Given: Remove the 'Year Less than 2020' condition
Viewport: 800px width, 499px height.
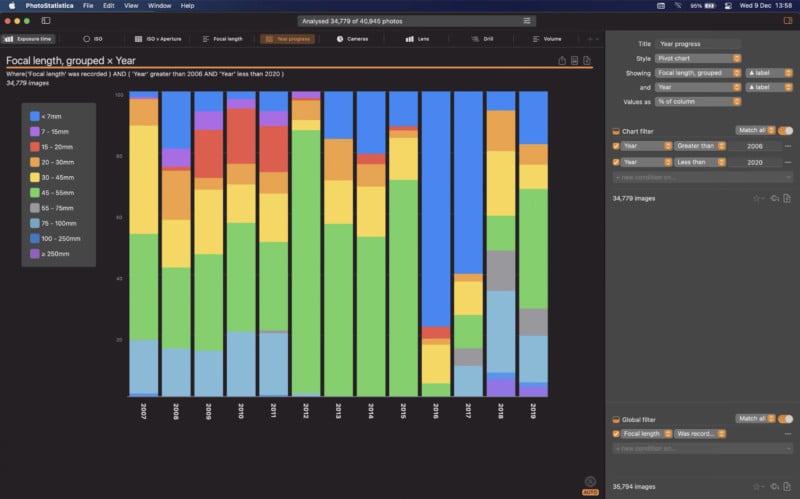Looking at the screenshot, I should [x=788, y=161].
